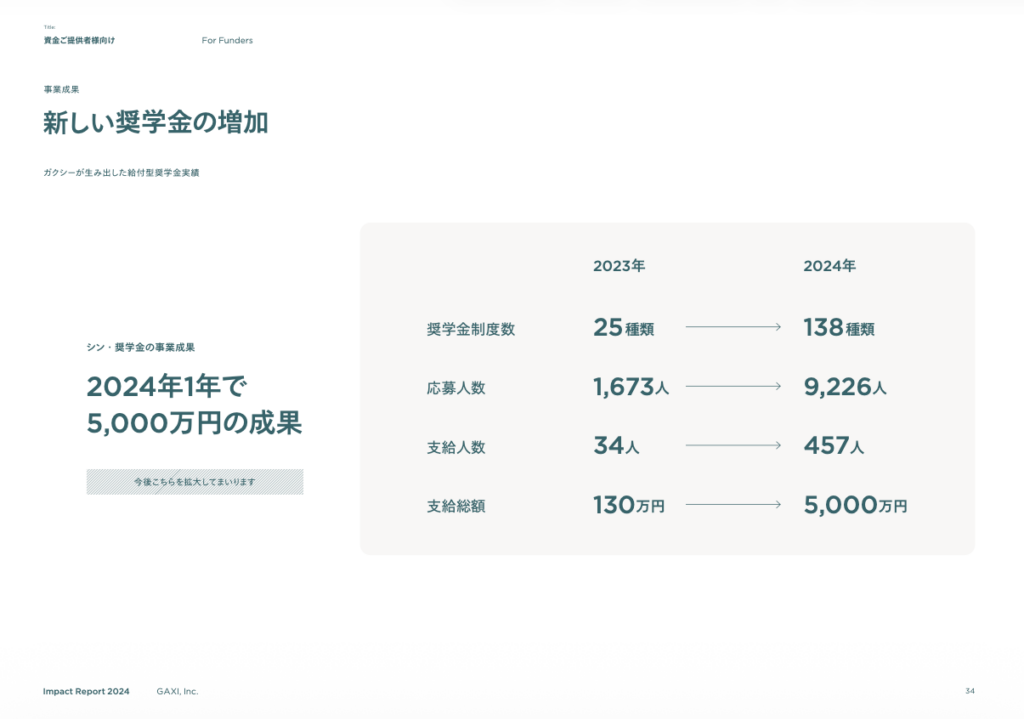Click the Impact Report 2024 footer text
Screen dimensions: 1024x719
pos(86,691)
